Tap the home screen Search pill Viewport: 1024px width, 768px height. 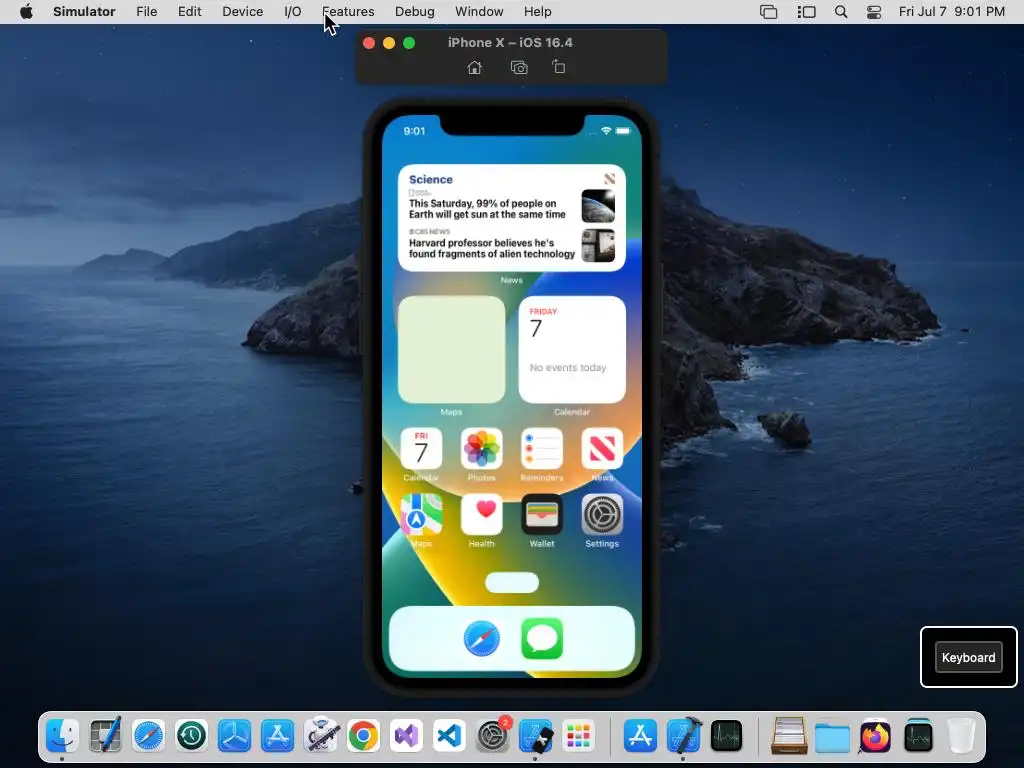point(512,583)
